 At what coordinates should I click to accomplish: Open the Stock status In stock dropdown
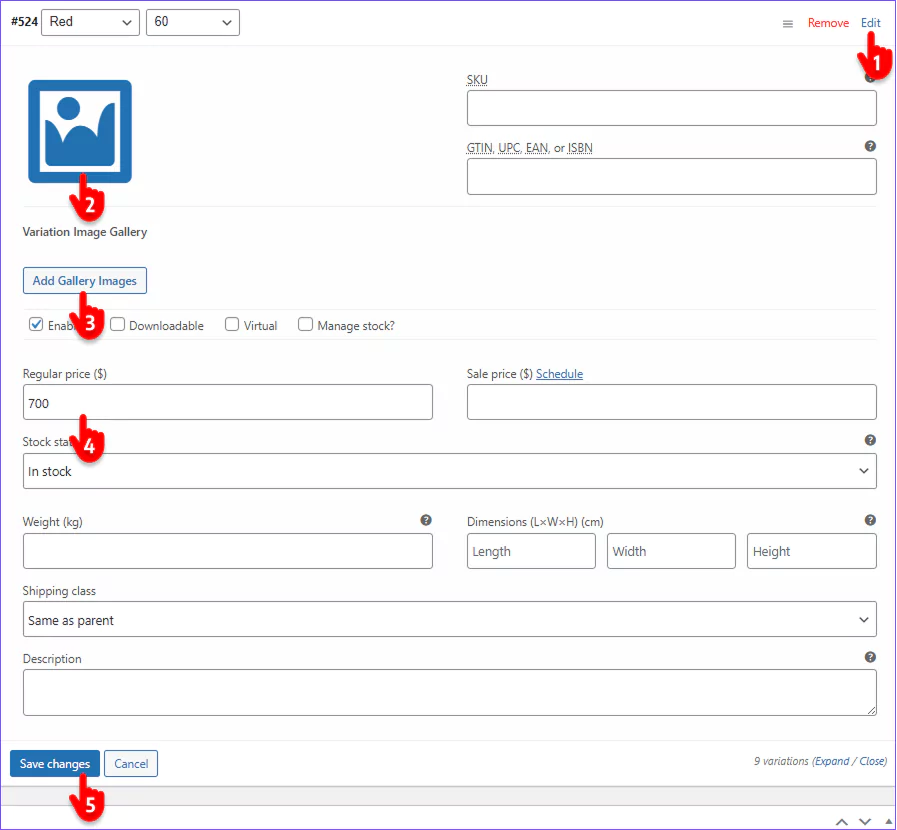pyautogui.click(x=450, y=471)
